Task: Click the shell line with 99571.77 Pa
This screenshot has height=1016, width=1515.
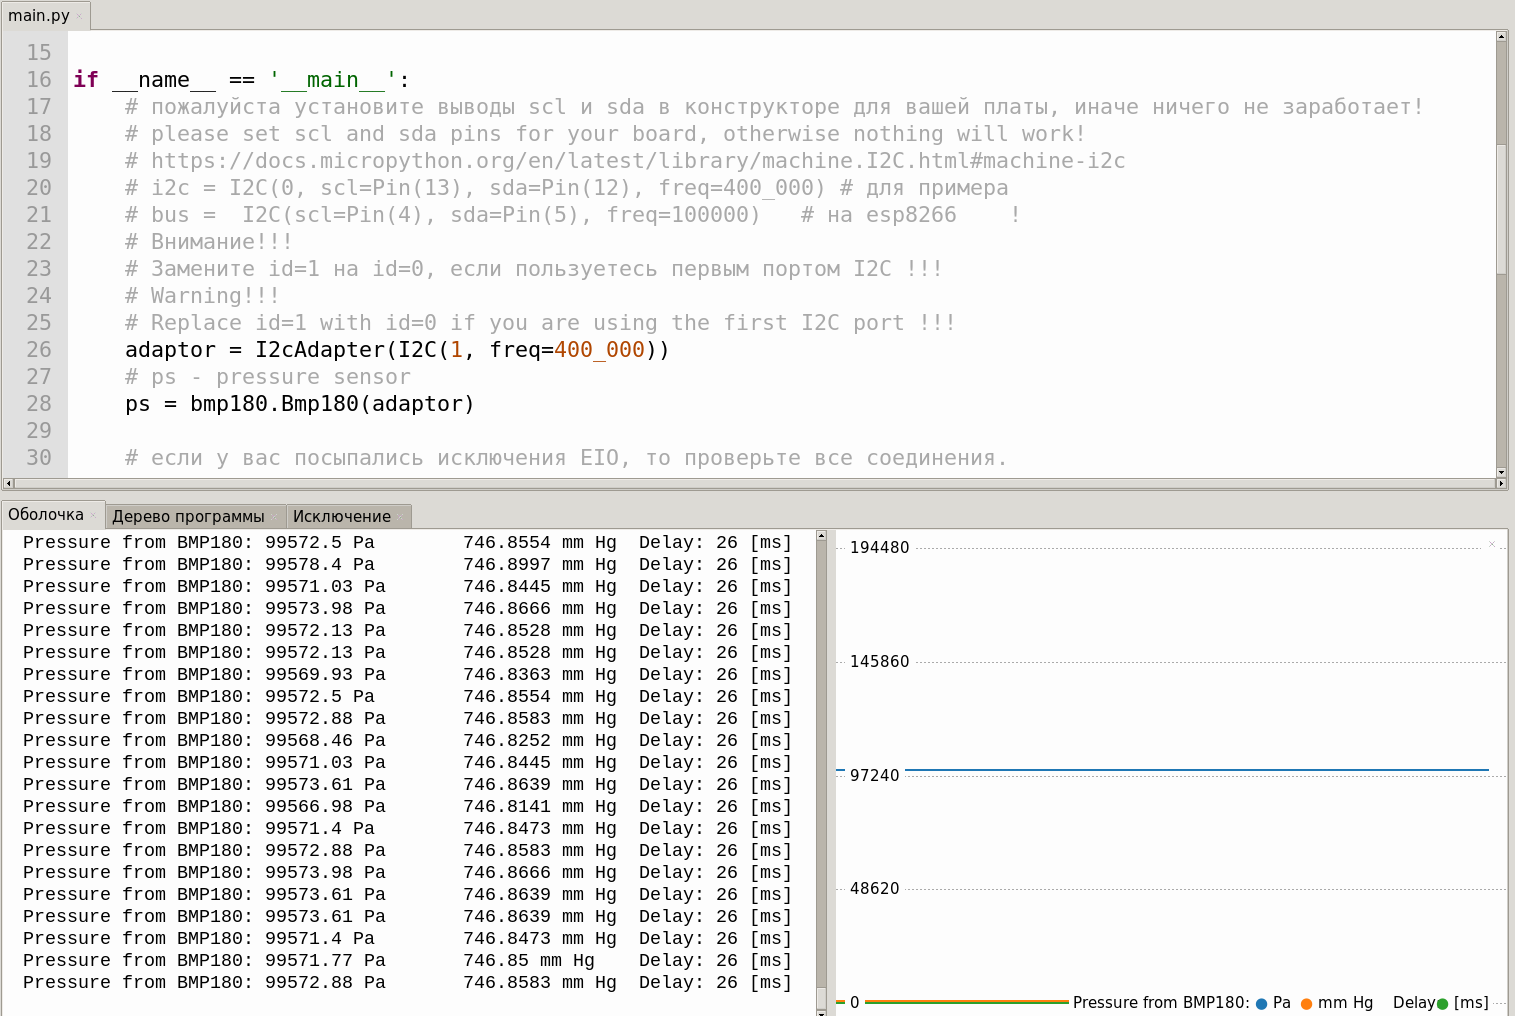Action: click(x=407, y=960)
